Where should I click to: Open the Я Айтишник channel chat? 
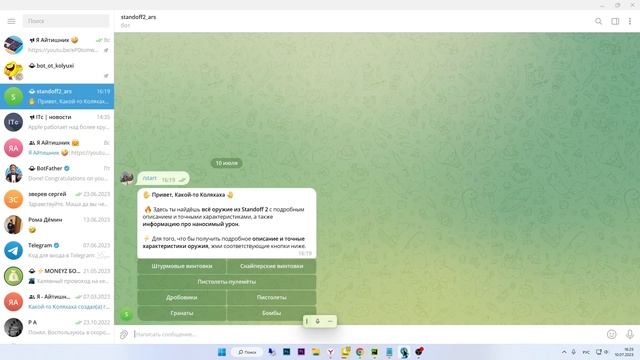(57, 45)
